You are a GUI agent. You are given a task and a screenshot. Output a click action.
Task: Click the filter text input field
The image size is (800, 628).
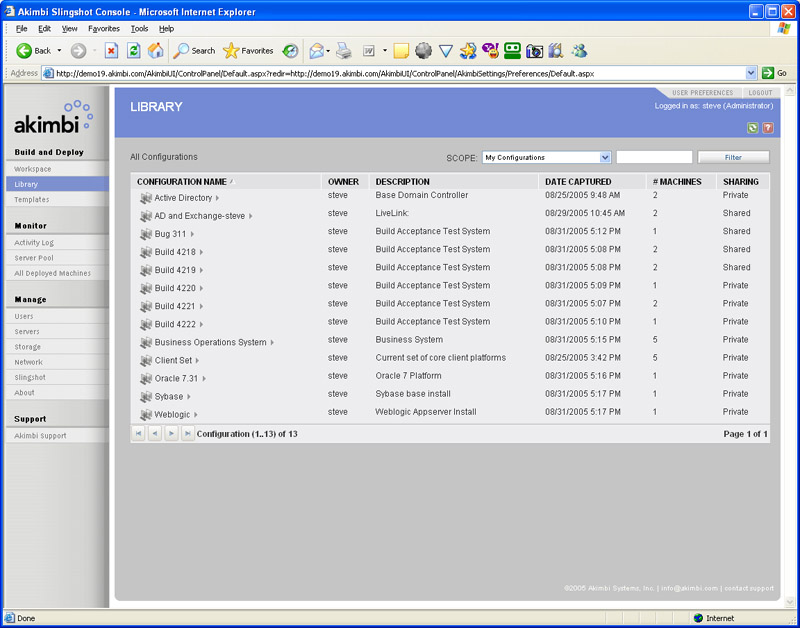coord(654,158)
